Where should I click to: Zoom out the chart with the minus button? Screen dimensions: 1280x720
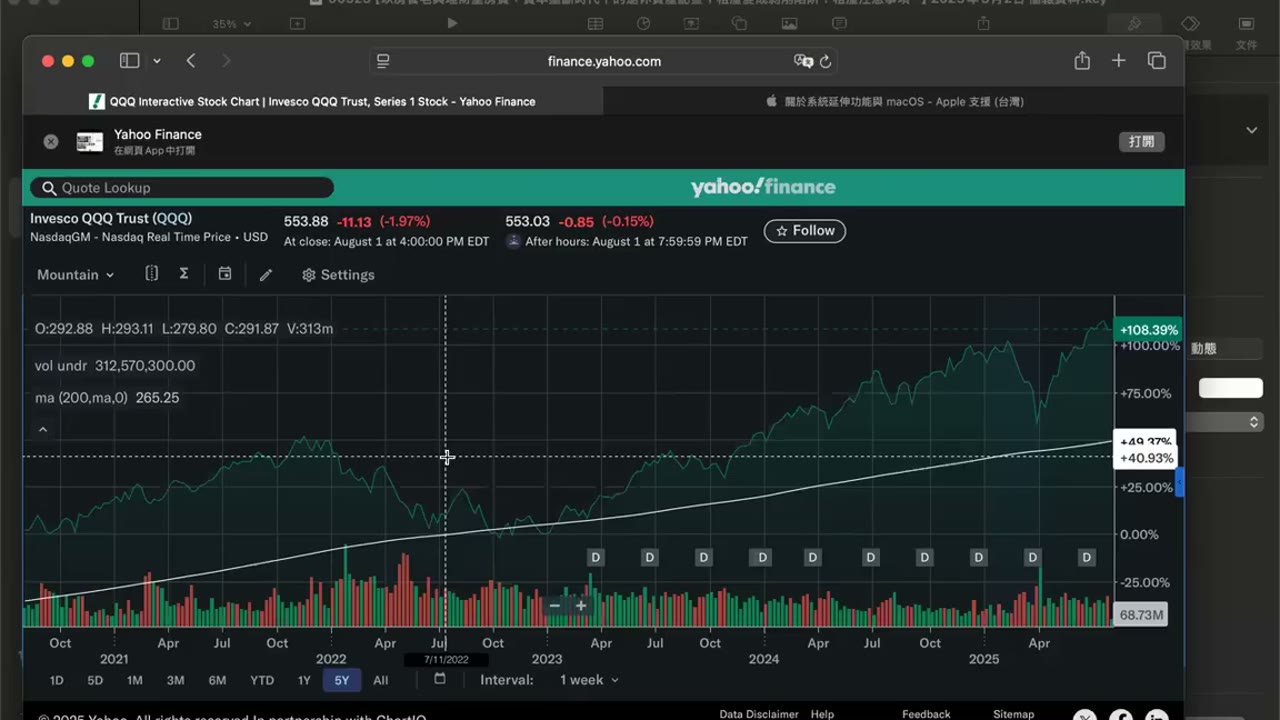(x=555, y=605)
